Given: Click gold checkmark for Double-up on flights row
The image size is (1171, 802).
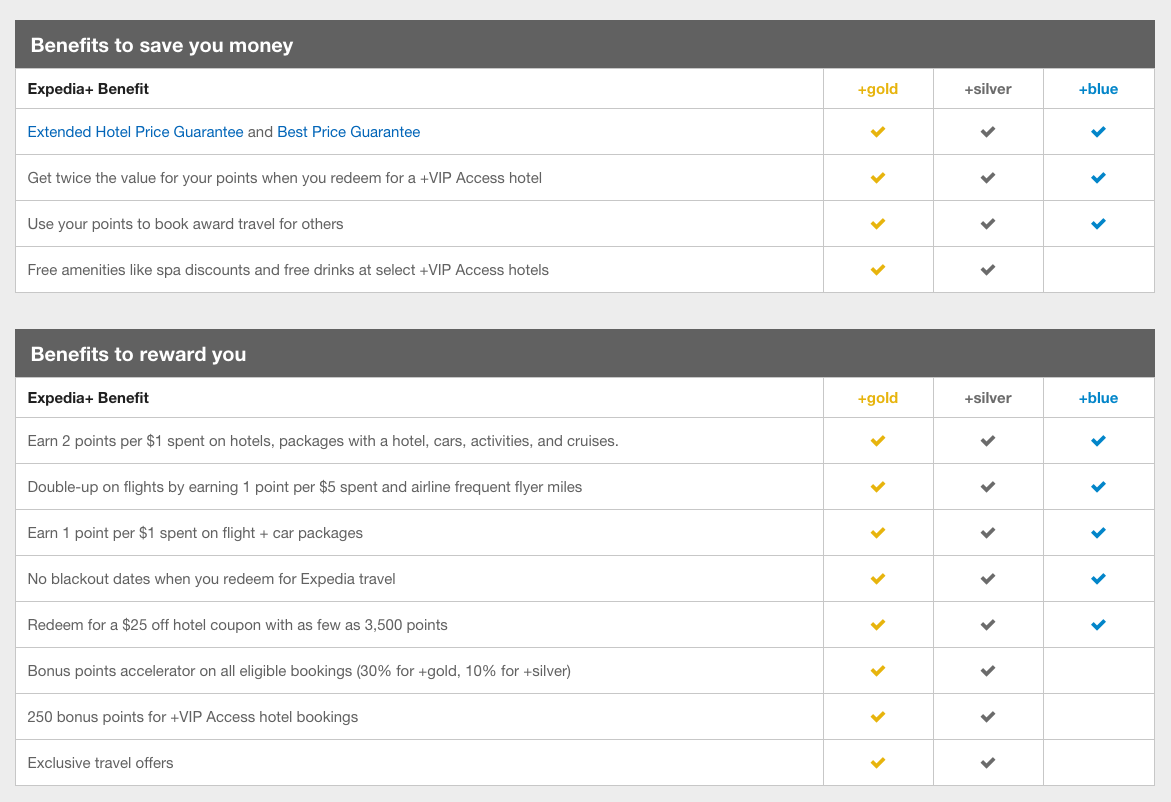Looking at the screenshot, I should coord(878,487).
